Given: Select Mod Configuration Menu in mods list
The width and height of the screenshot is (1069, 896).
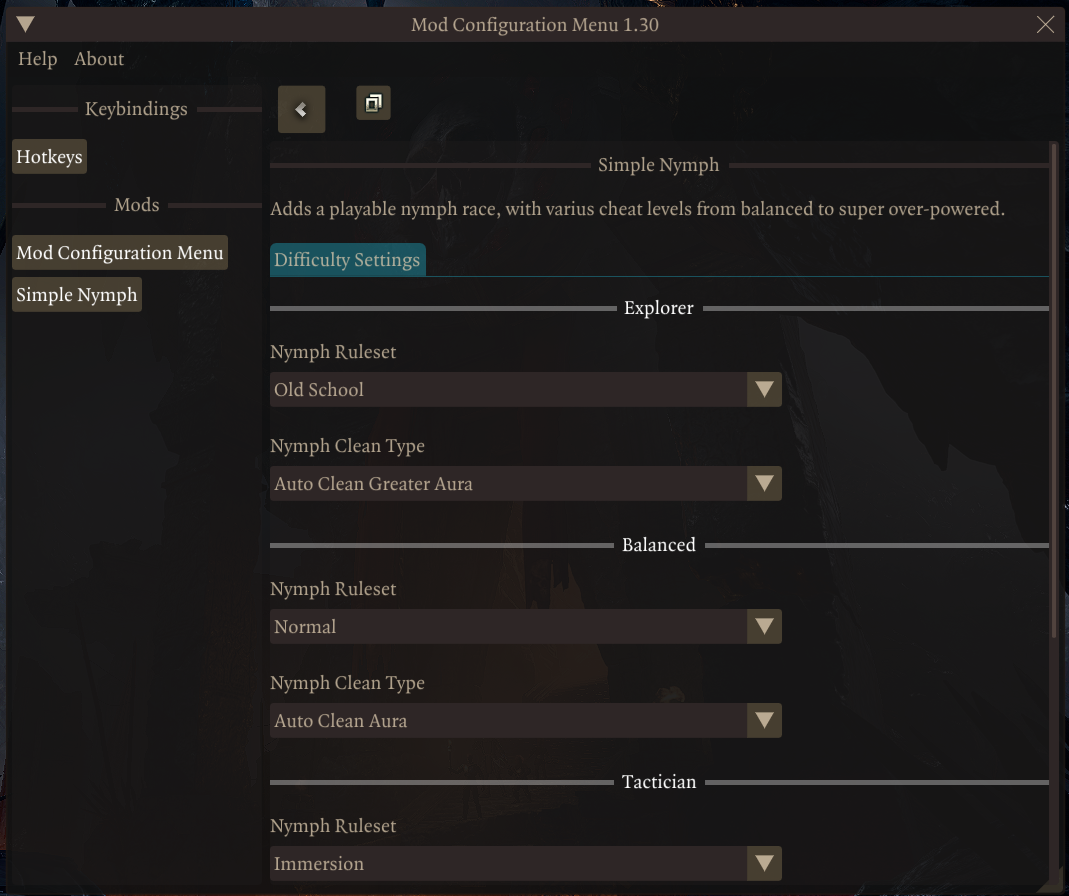Looking at the screenshot, I should pyautogui.click(x=120, y=252).
